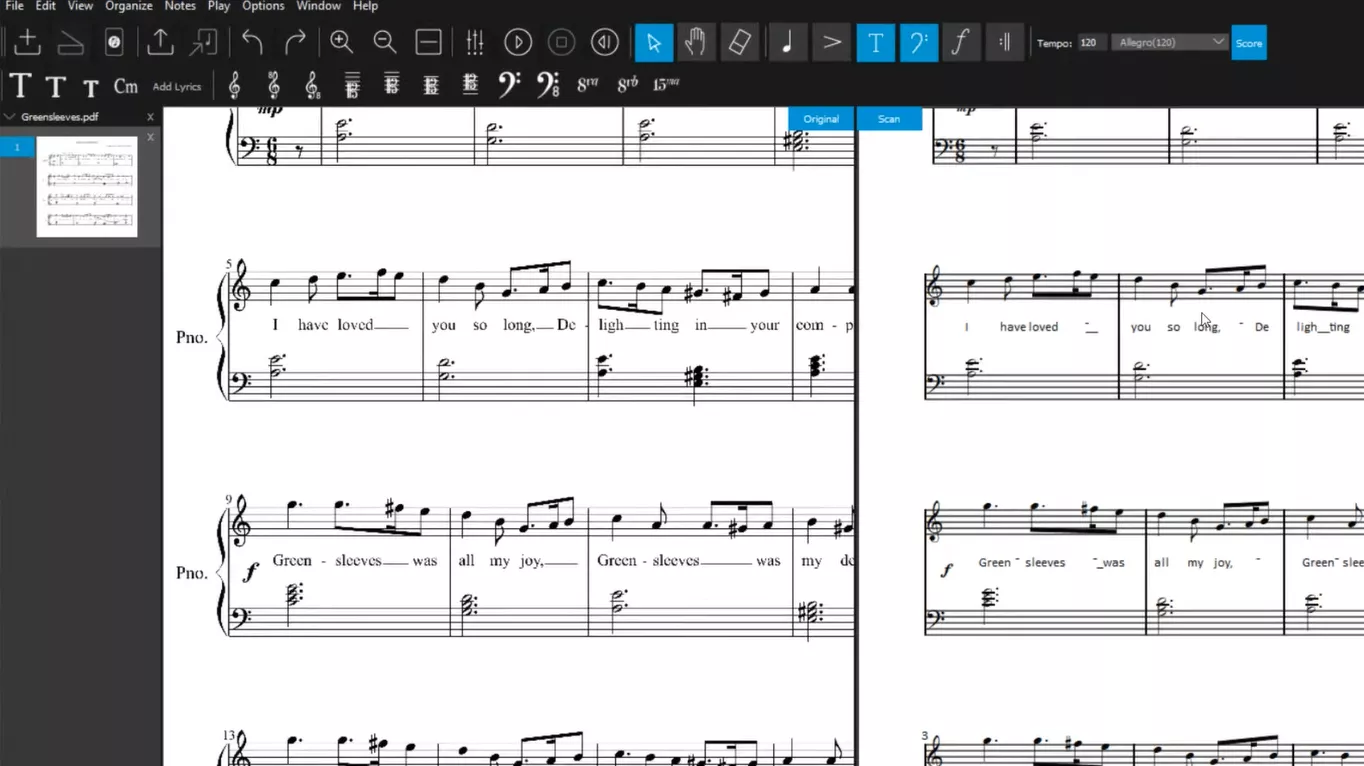This screenshot has width=1364, height=766.
Task: Click the Score button
Action: click(1248, 42)
